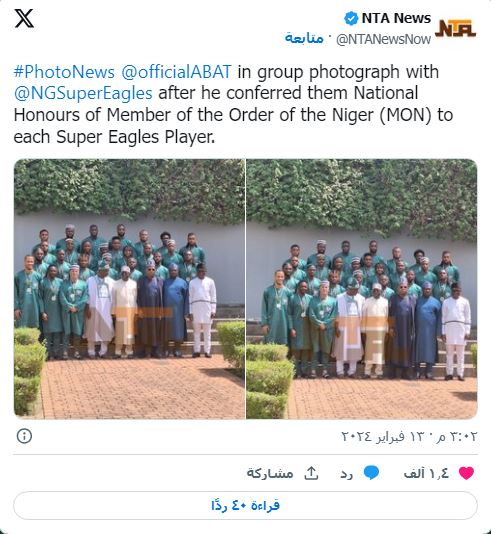Click the tweet timestamp date

(x=409, y=436)
